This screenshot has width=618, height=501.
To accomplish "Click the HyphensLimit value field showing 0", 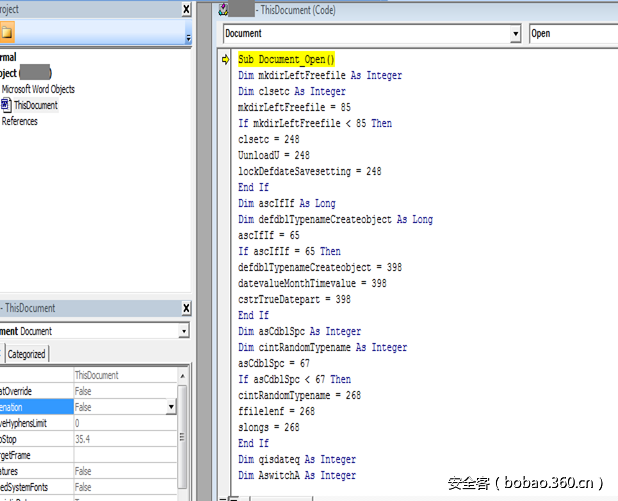I will click(x=120, y=423).
